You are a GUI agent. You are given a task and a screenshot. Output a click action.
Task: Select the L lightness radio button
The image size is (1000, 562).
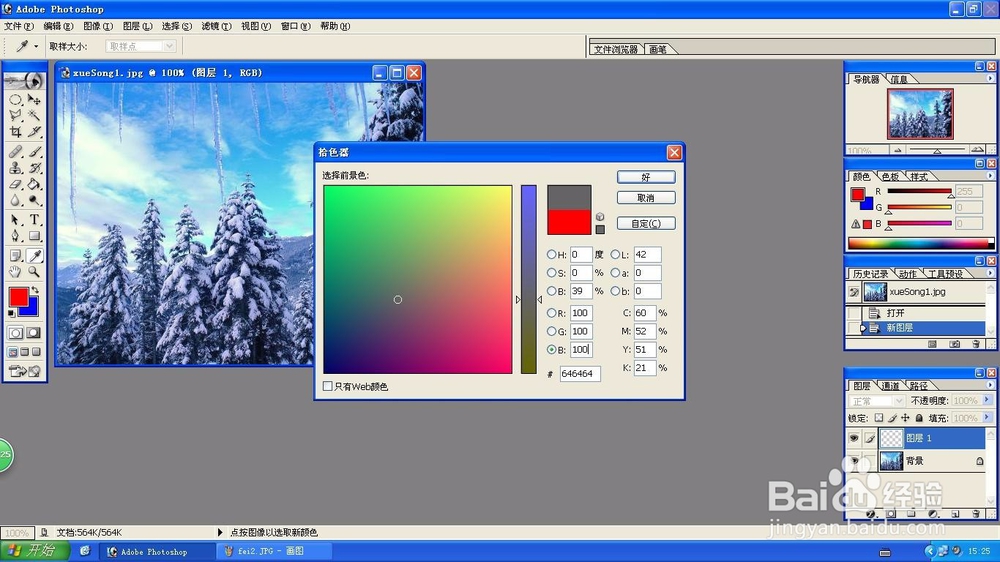tap(615, 255)
